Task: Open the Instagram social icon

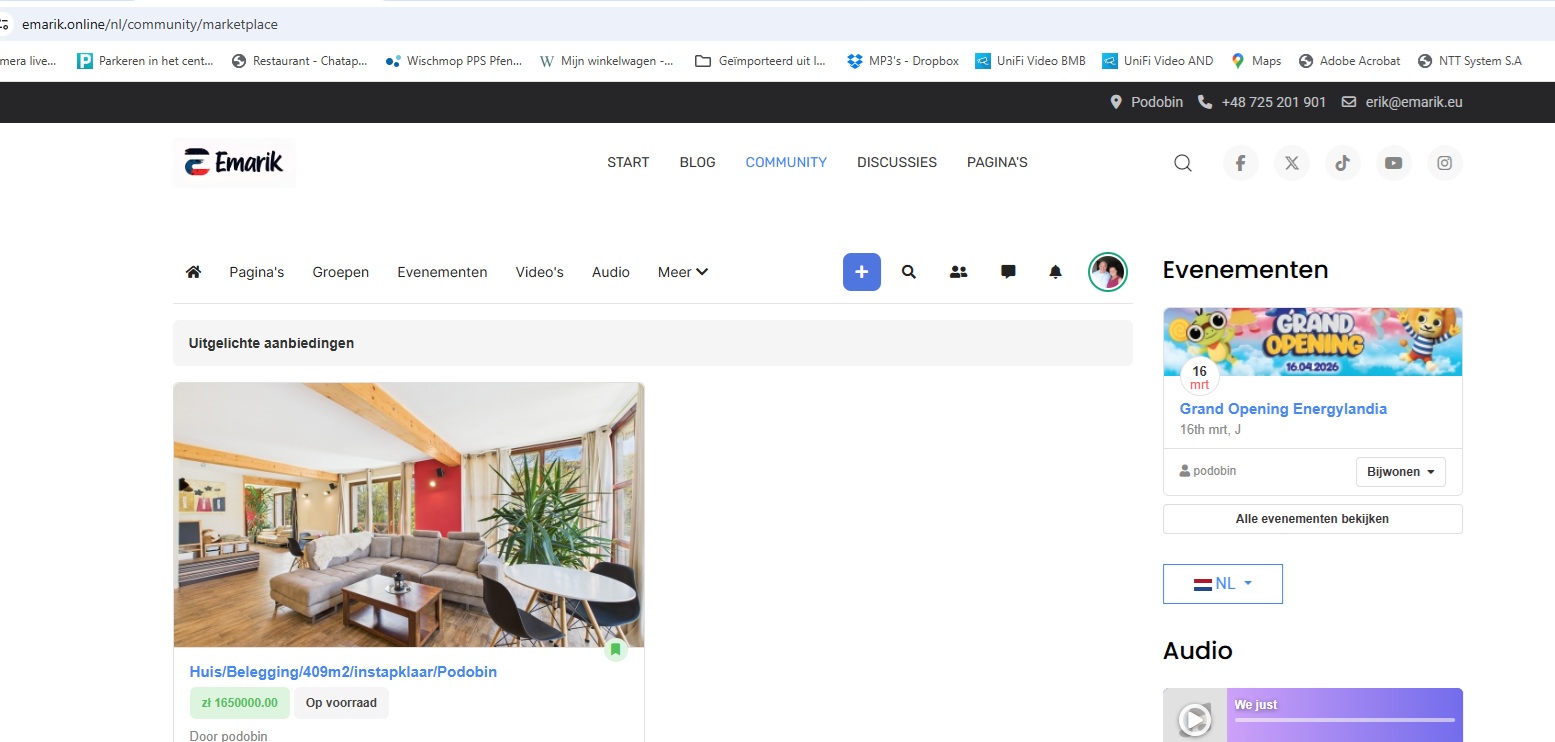Action: 1444,163
